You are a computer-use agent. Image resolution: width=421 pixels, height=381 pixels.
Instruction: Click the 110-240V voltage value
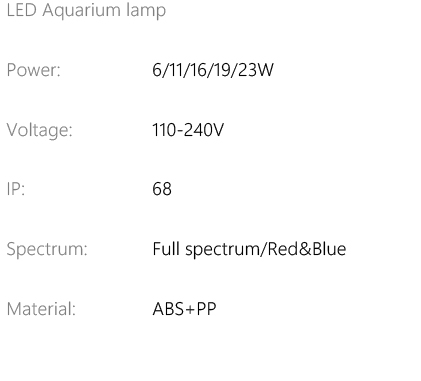(188, 130)
